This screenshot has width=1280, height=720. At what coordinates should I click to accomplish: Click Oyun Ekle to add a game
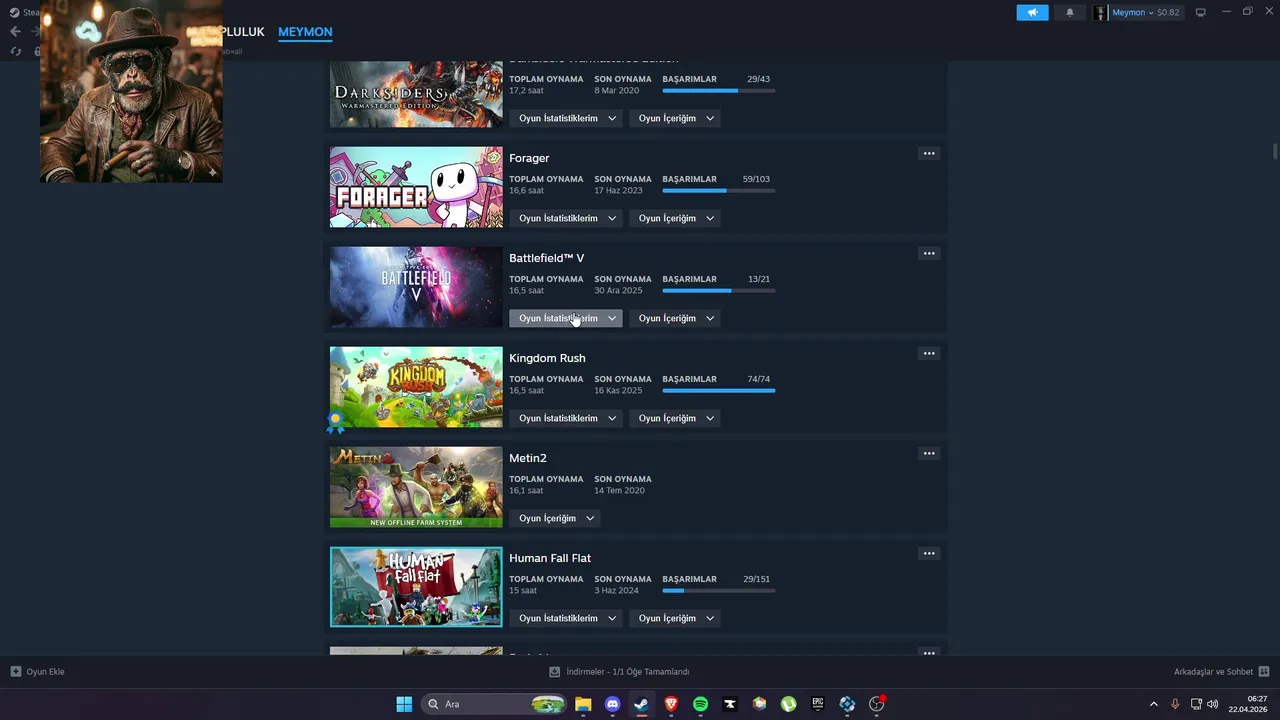[x=37, y=671]
